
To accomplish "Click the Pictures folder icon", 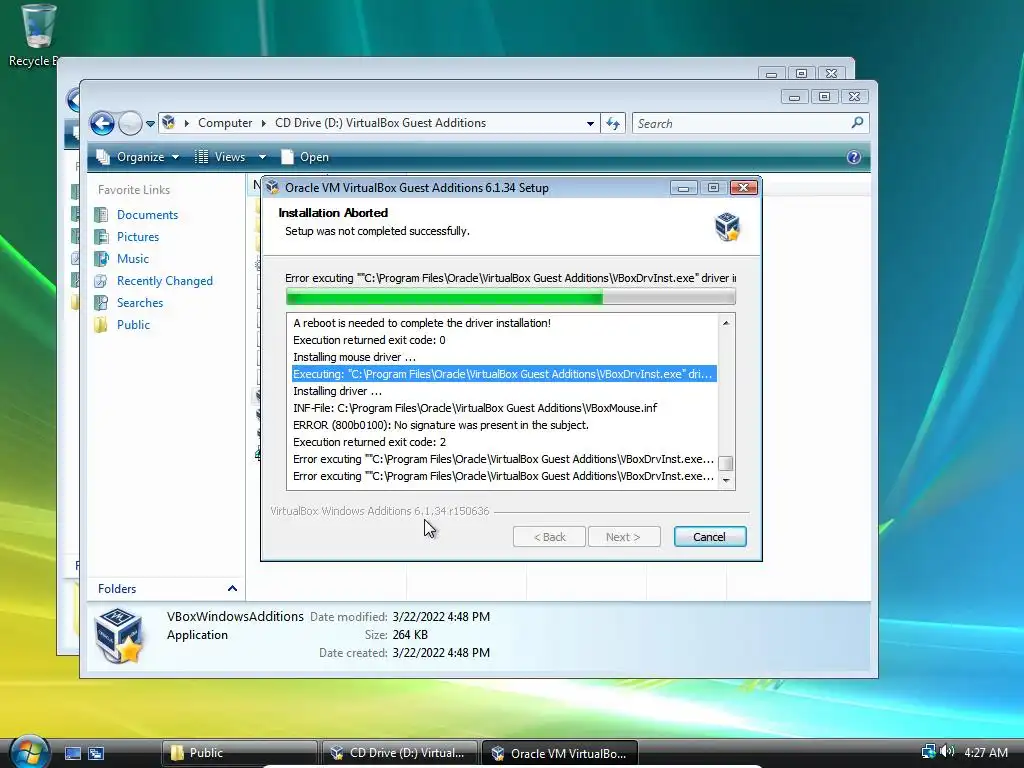I will tap(101, 236).
